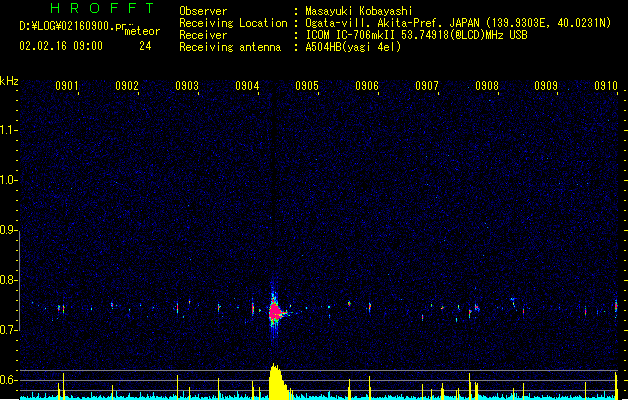
Task: Click the 0901 time marker
Action: point(67,86)
